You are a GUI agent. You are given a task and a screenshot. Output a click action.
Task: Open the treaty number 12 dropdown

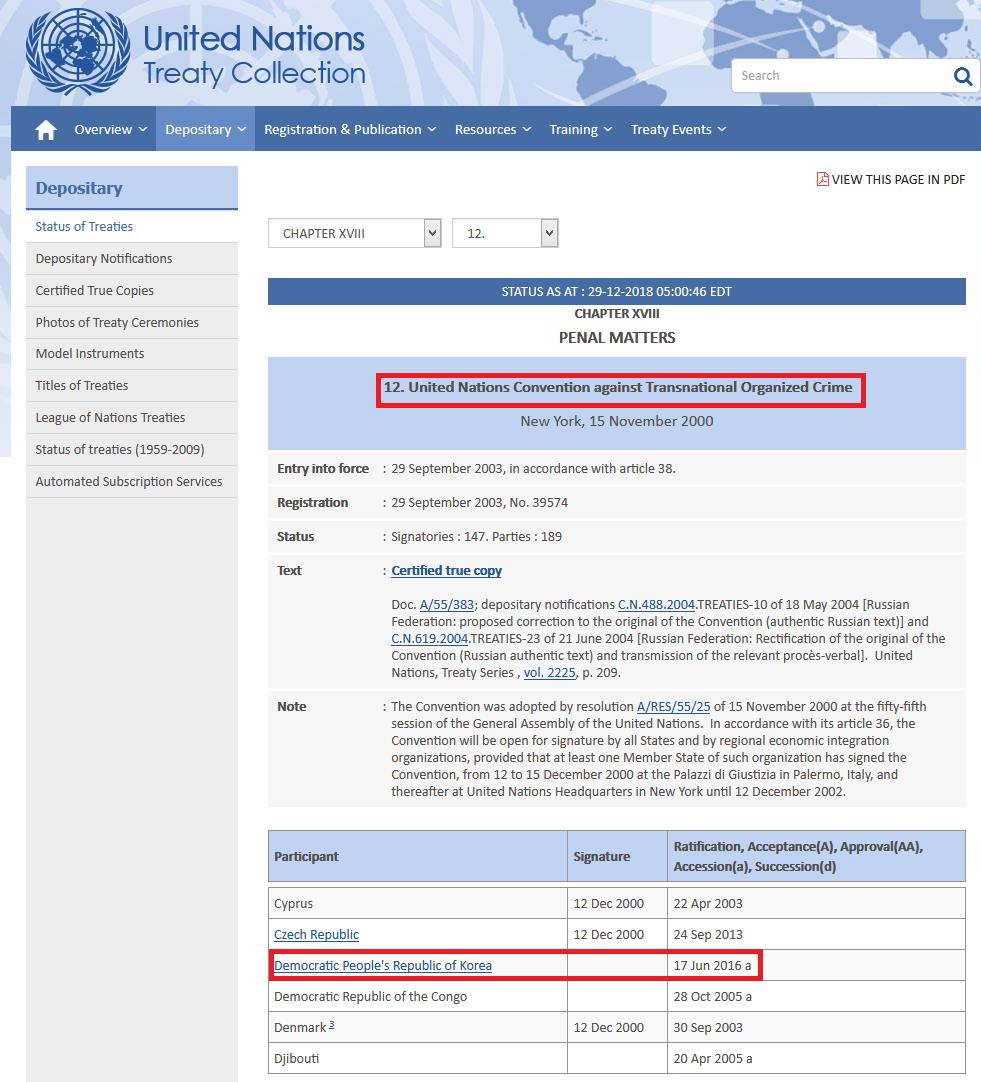coord(505,233)
